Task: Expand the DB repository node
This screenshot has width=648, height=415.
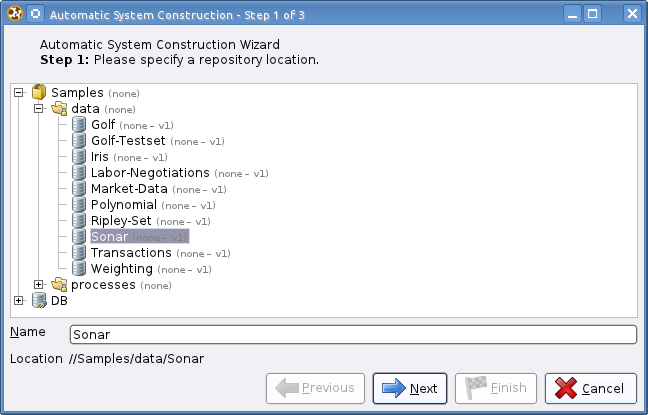Action: click(x=19, y=301)
